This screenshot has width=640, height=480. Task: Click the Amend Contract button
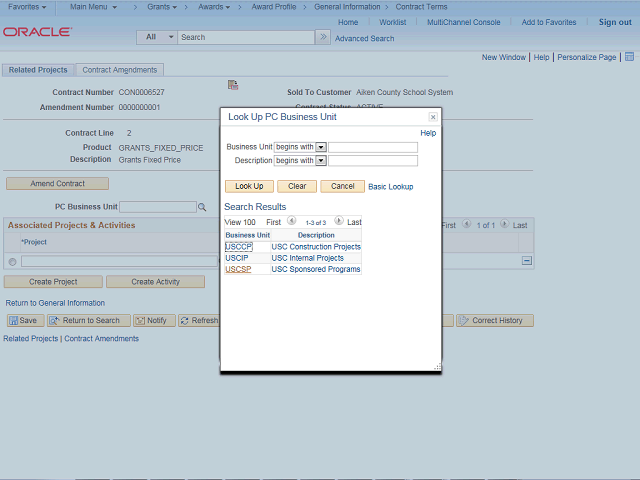[x=58, y=184]
